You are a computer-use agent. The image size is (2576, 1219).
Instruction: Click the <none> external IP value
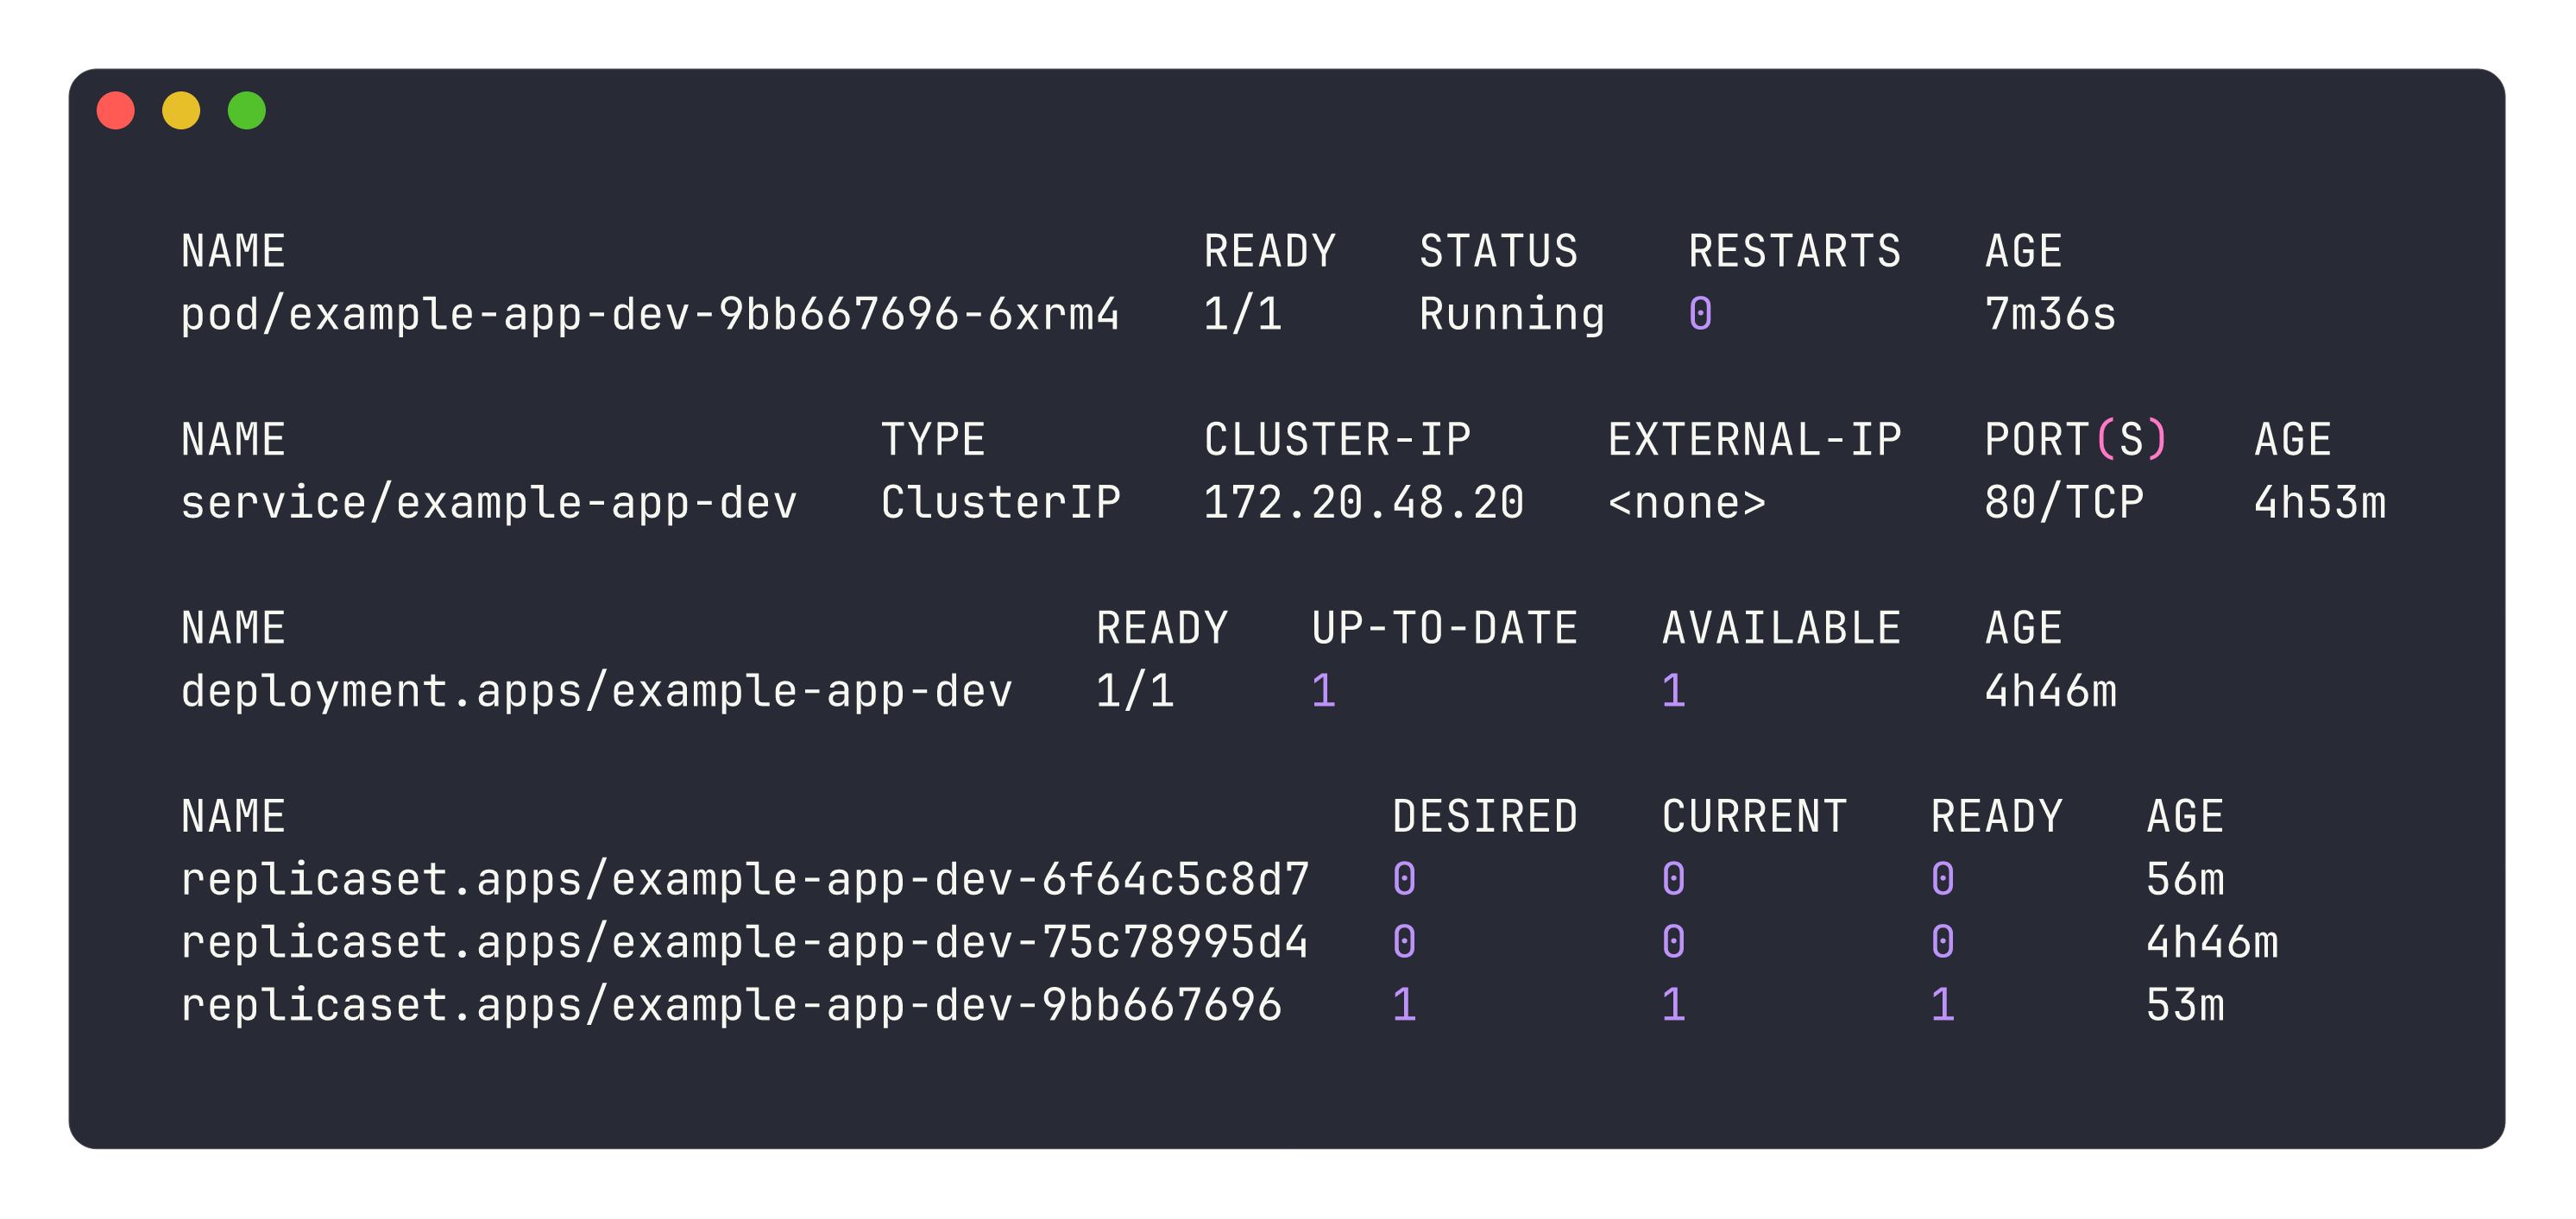1687,503
